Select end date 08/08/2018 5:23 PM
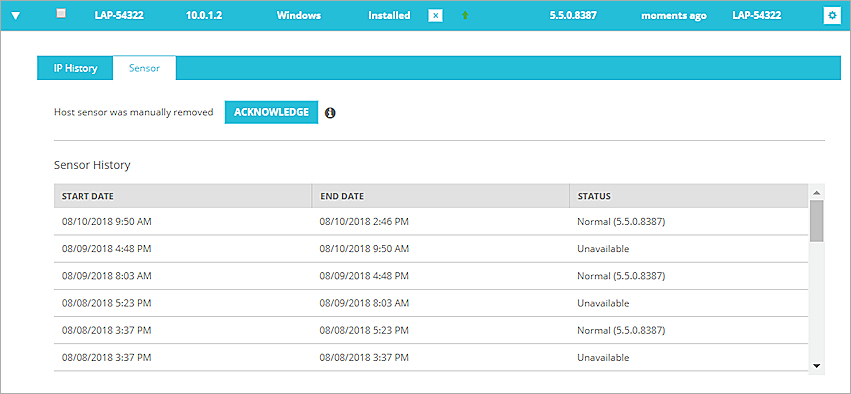Screen dimensions: 851x394 (x=364, y=330)
